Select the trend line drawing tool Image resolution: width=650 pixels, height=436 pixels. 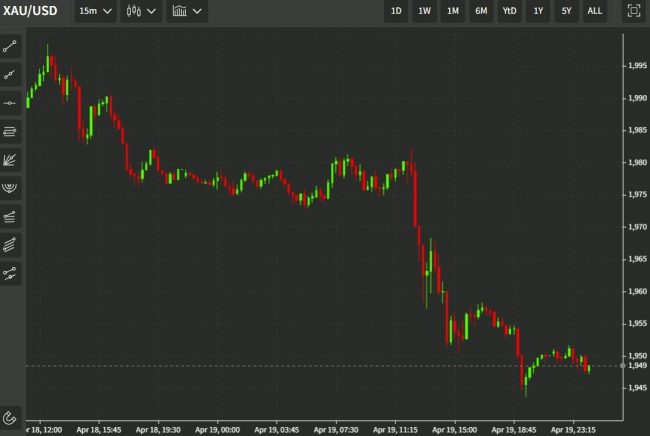pyautogui.click(x=10, y=46)
